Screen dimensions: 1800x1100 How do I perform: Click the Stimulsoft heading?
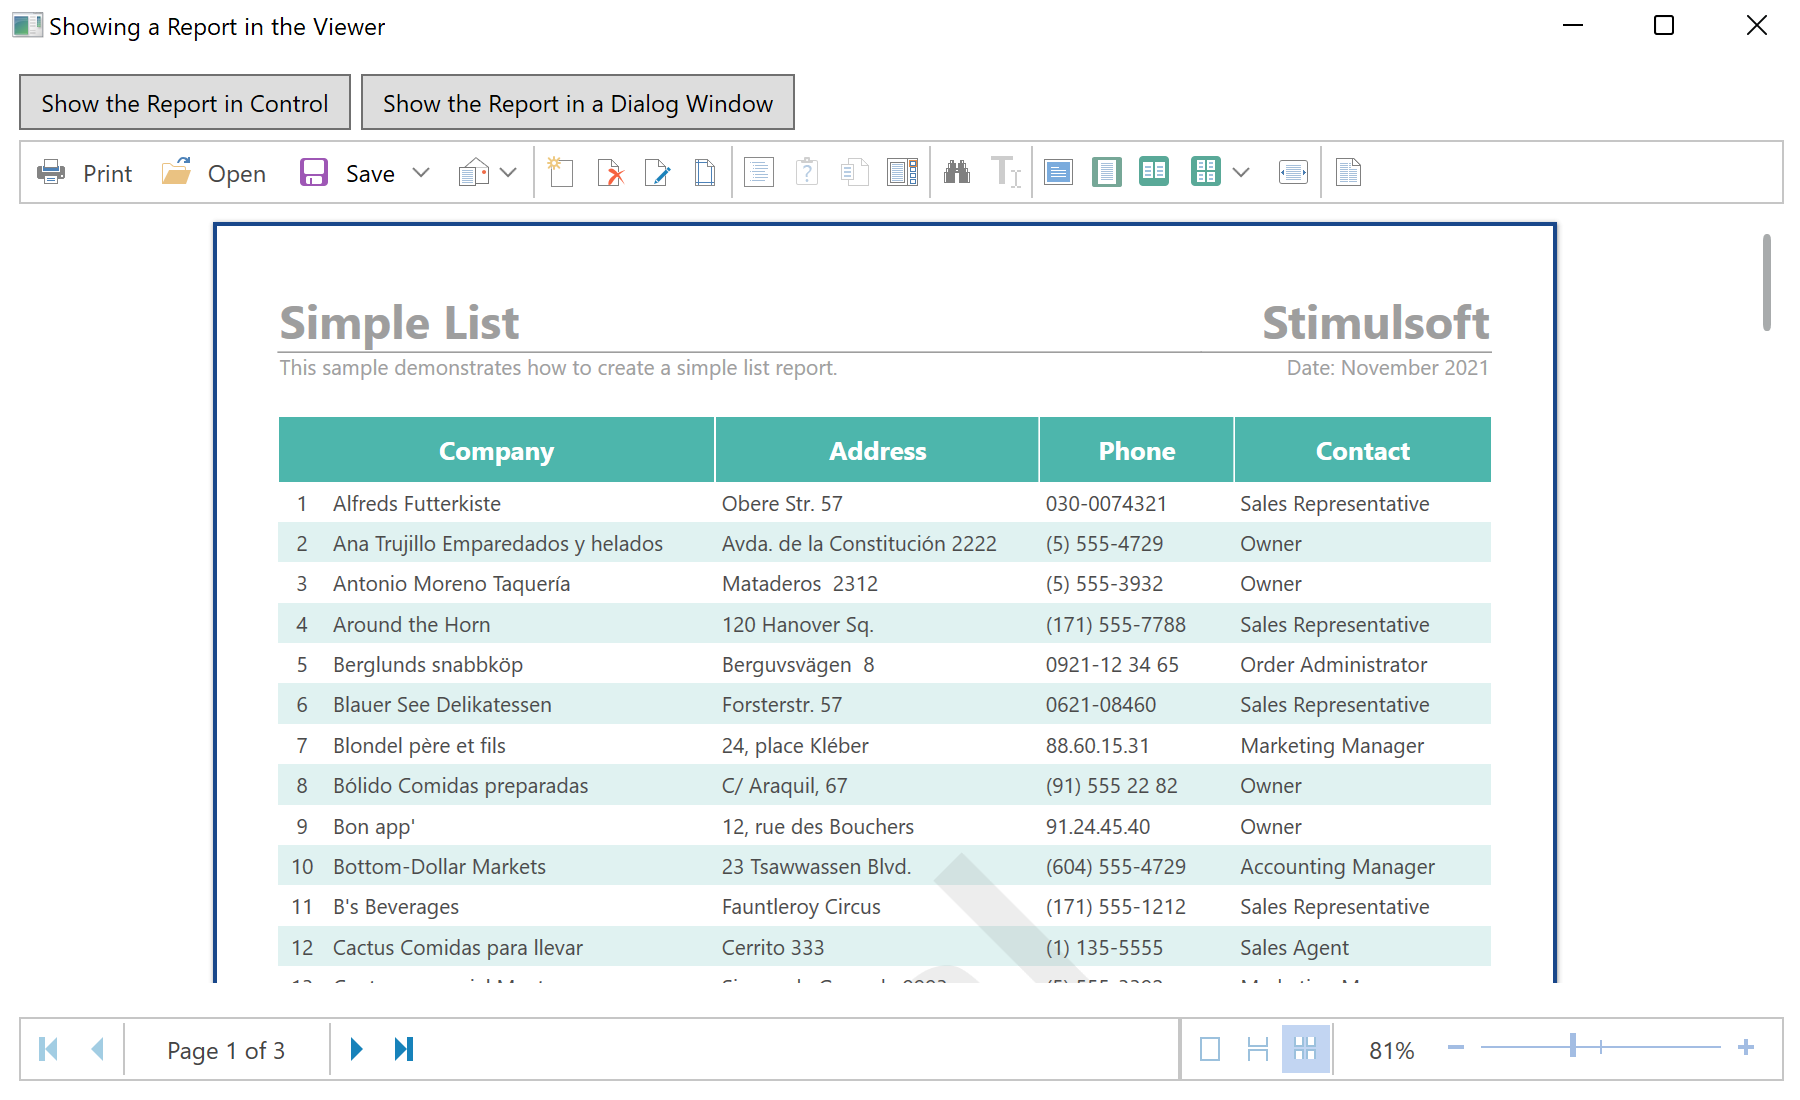[1376, 323]
